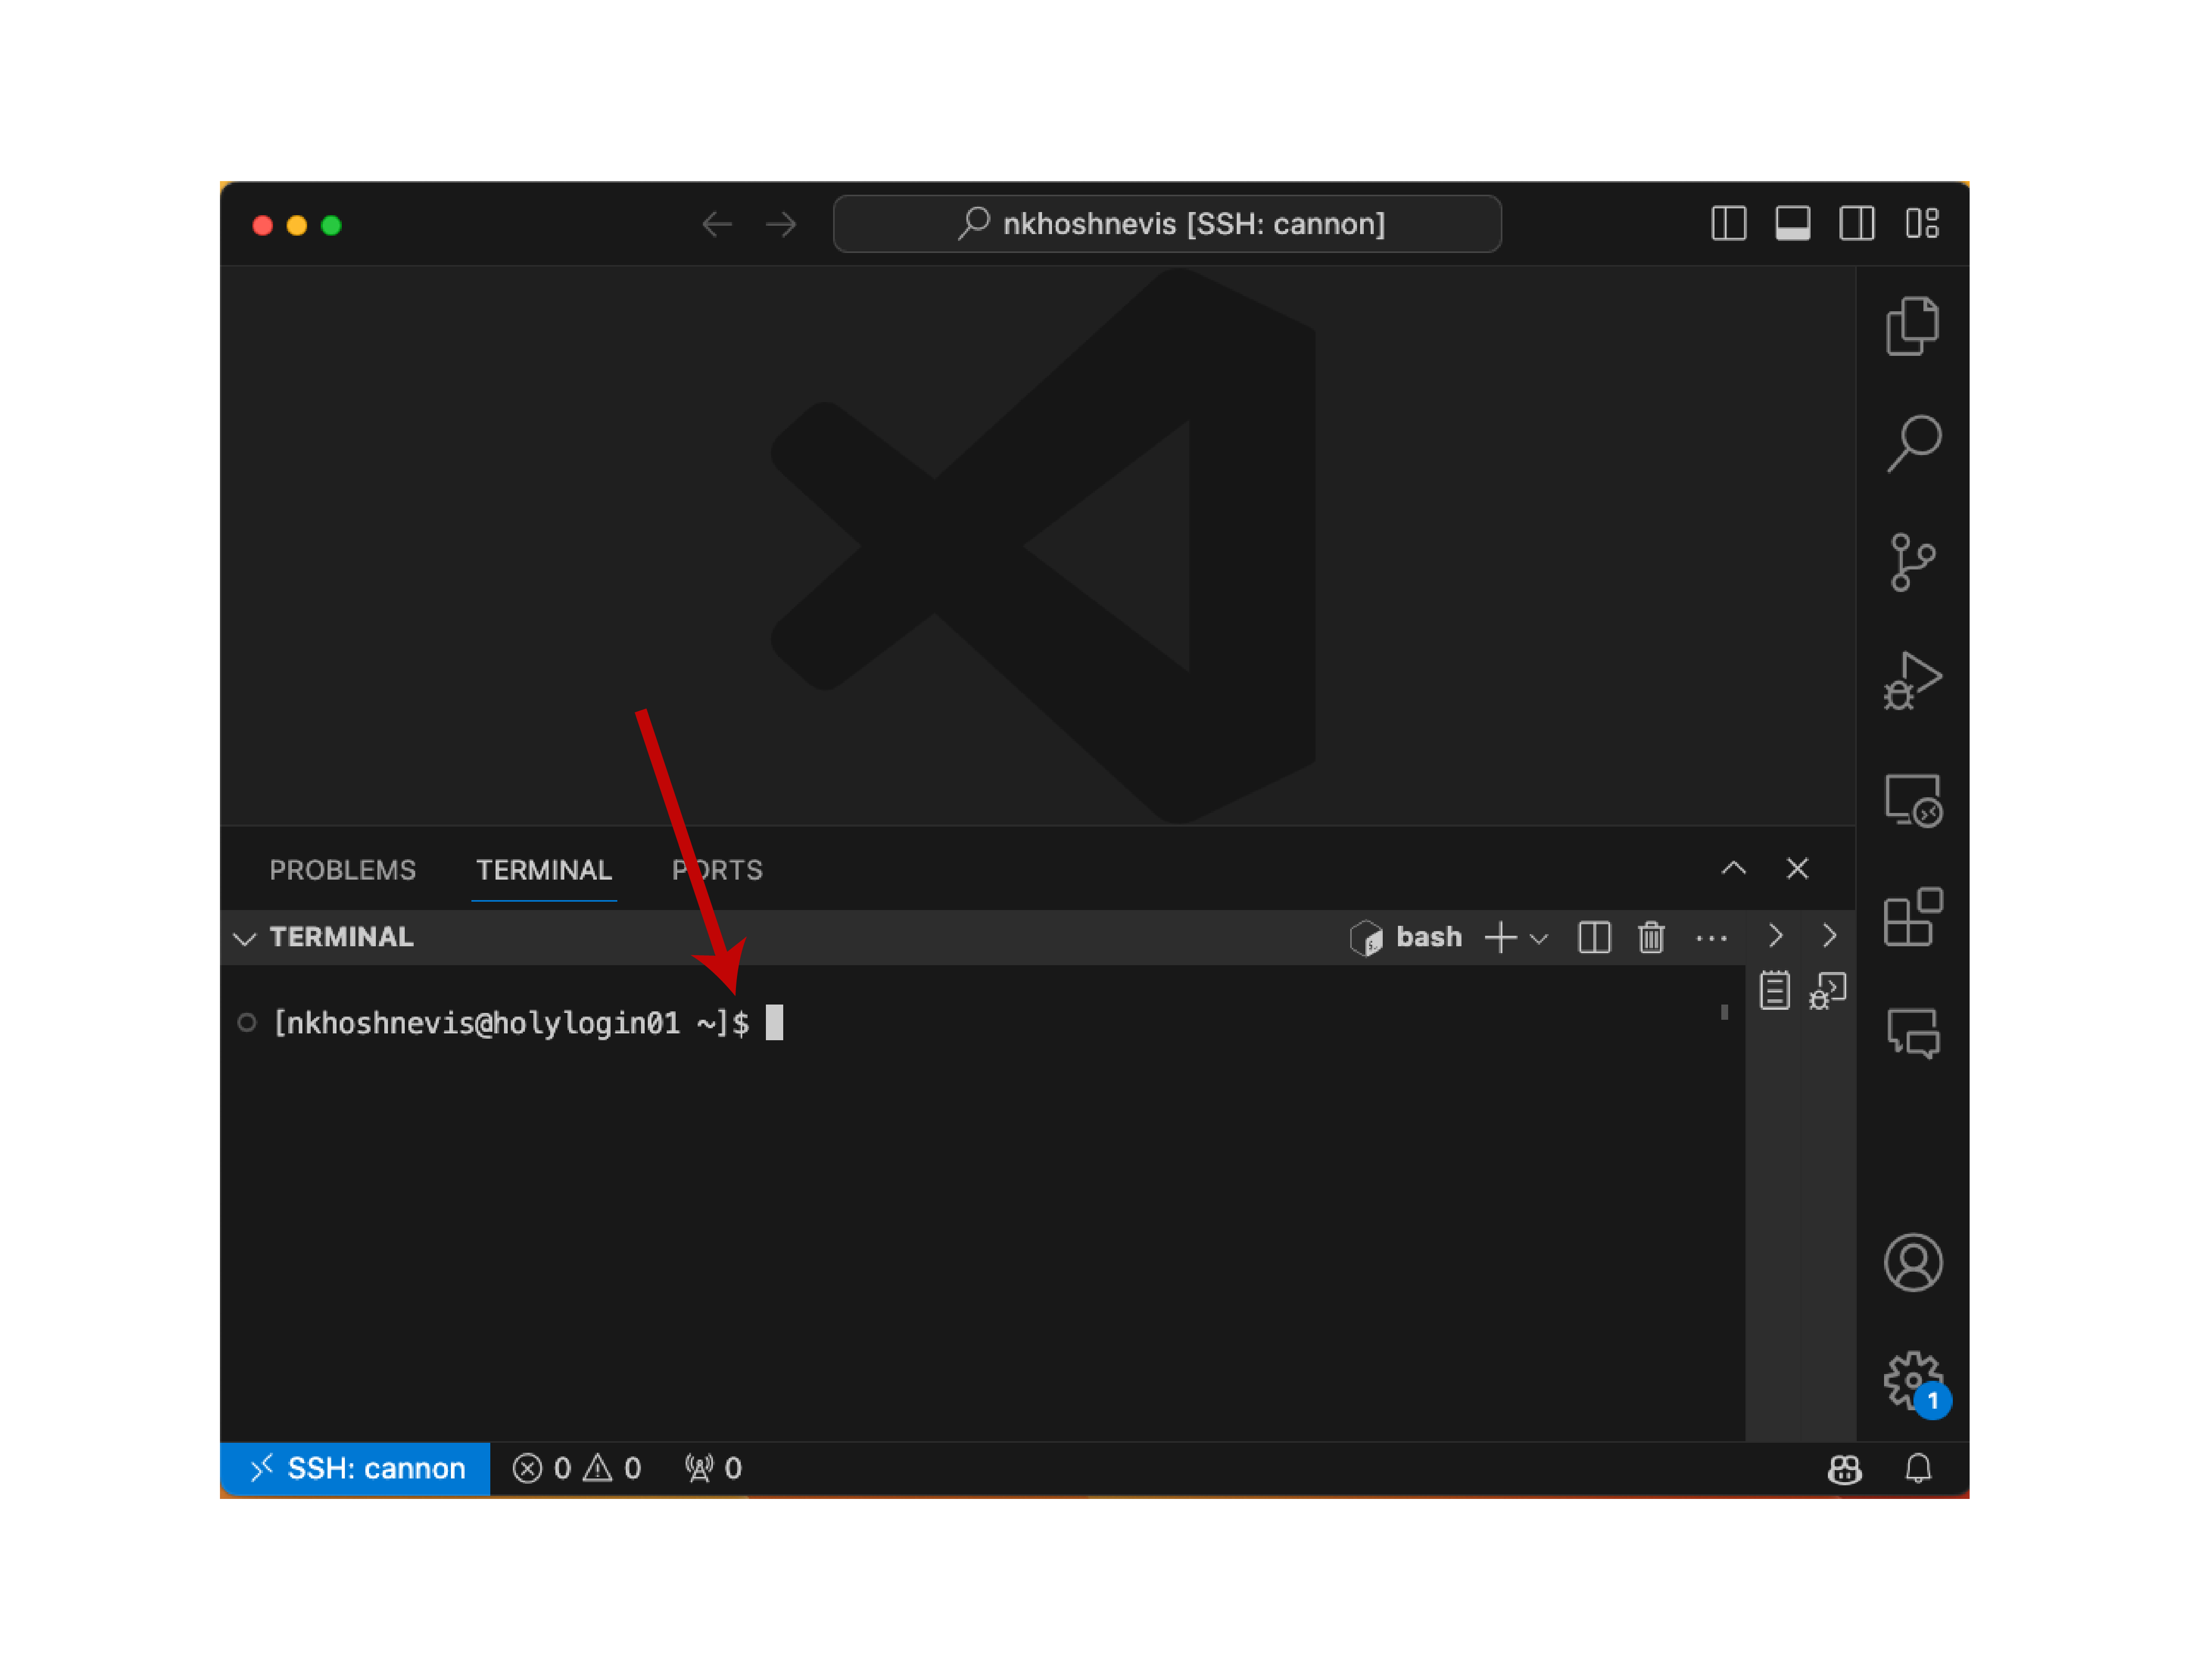This screenshot has height=1680, width=2188.
Task: Click the terminal scrollbar marker
Action: coord(1723,1012)
